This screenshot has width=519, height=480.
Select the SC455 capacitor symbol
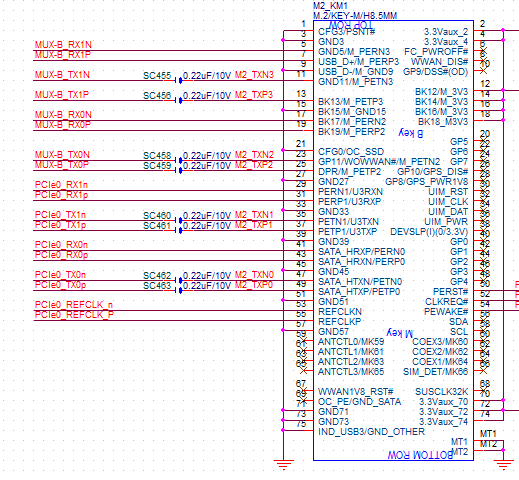[x=178, y=80]
